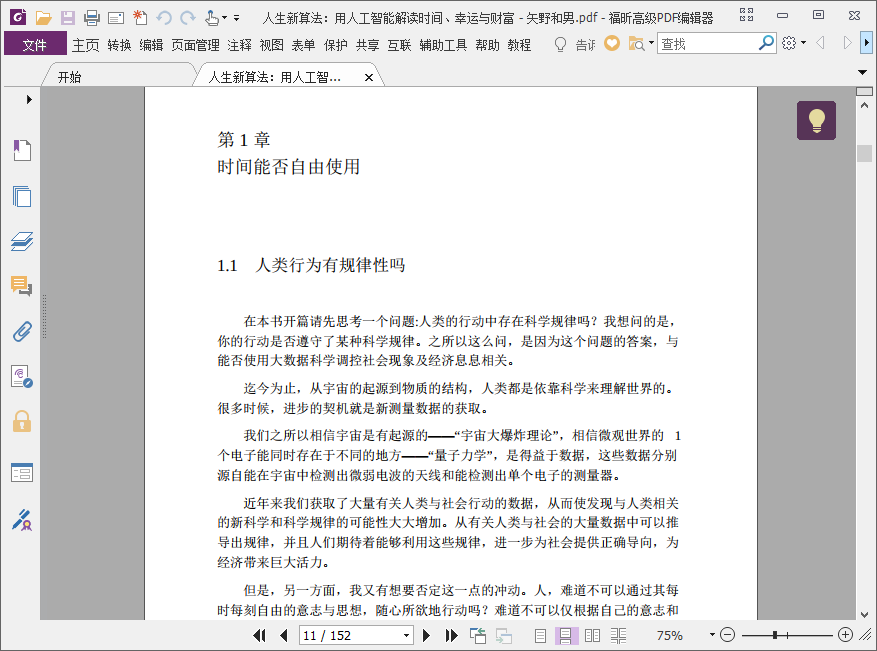Switch to facing pages view mode

(592, 635)
